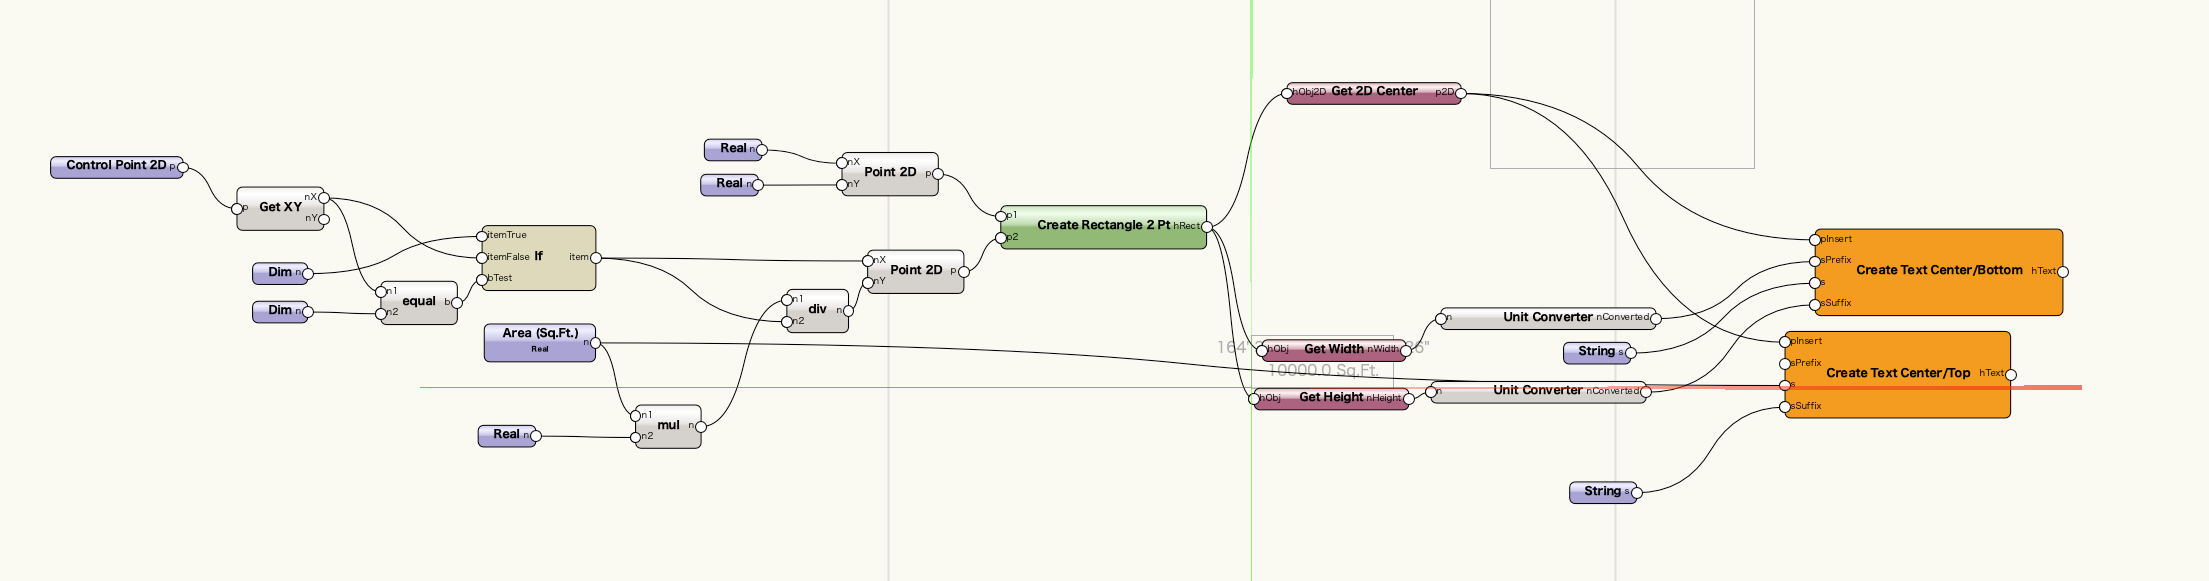Click the hText output port of Create Text Center/Bottom
Image resolution: width=2209 pixels, height=581 pixels.
pyautogui.click(x=2062, y=272)
